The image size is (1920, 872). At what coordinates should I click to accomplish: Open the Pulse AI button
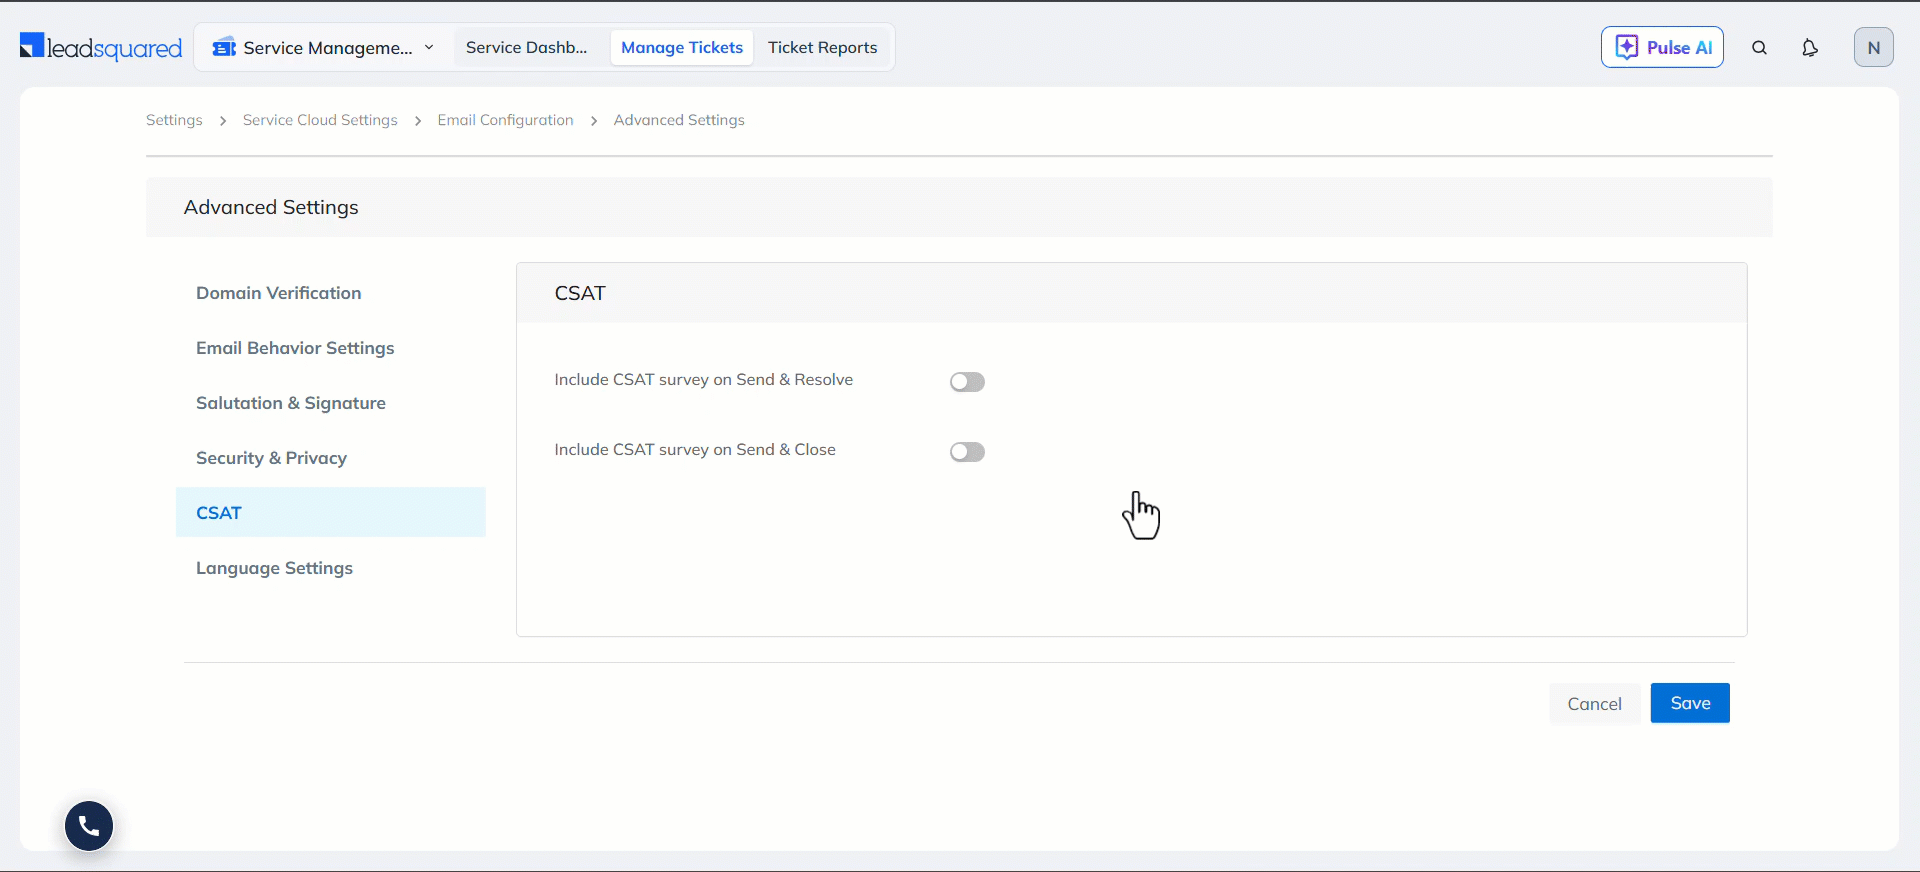coord(1662,47)
